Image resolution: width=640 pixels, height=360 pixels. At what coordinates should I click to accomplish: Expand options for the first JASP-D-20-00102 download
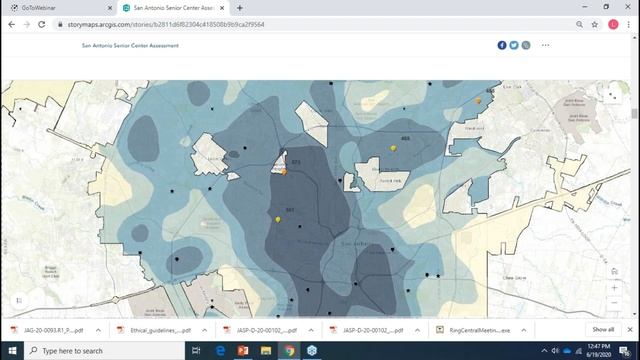[311, 330]
